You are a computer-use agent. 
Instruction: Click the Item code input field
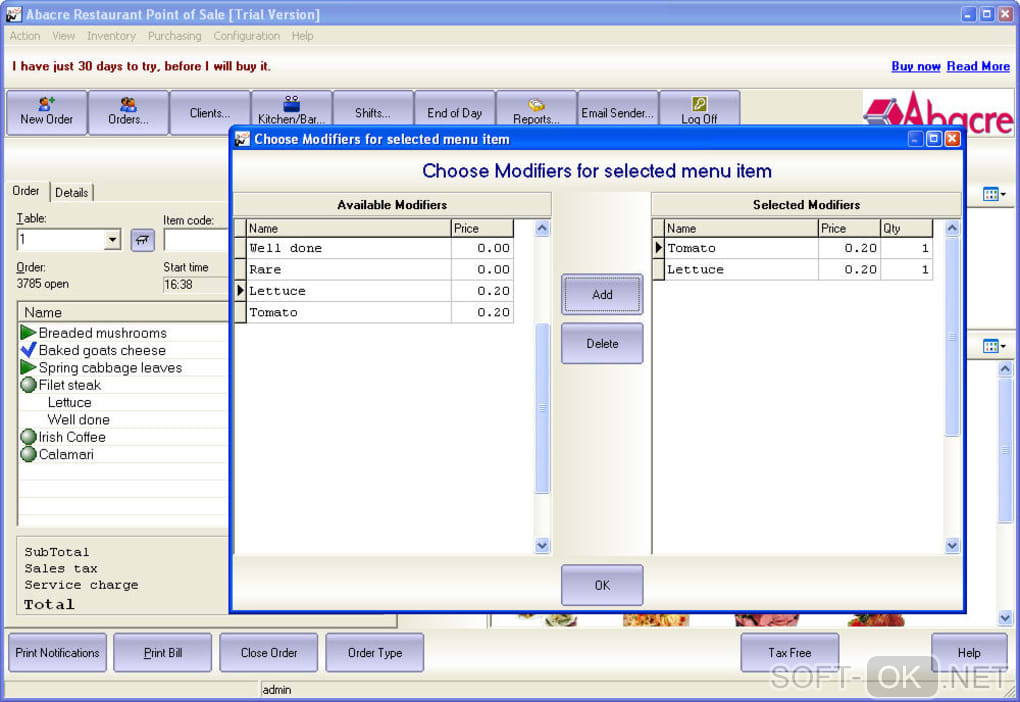point(196,239)
